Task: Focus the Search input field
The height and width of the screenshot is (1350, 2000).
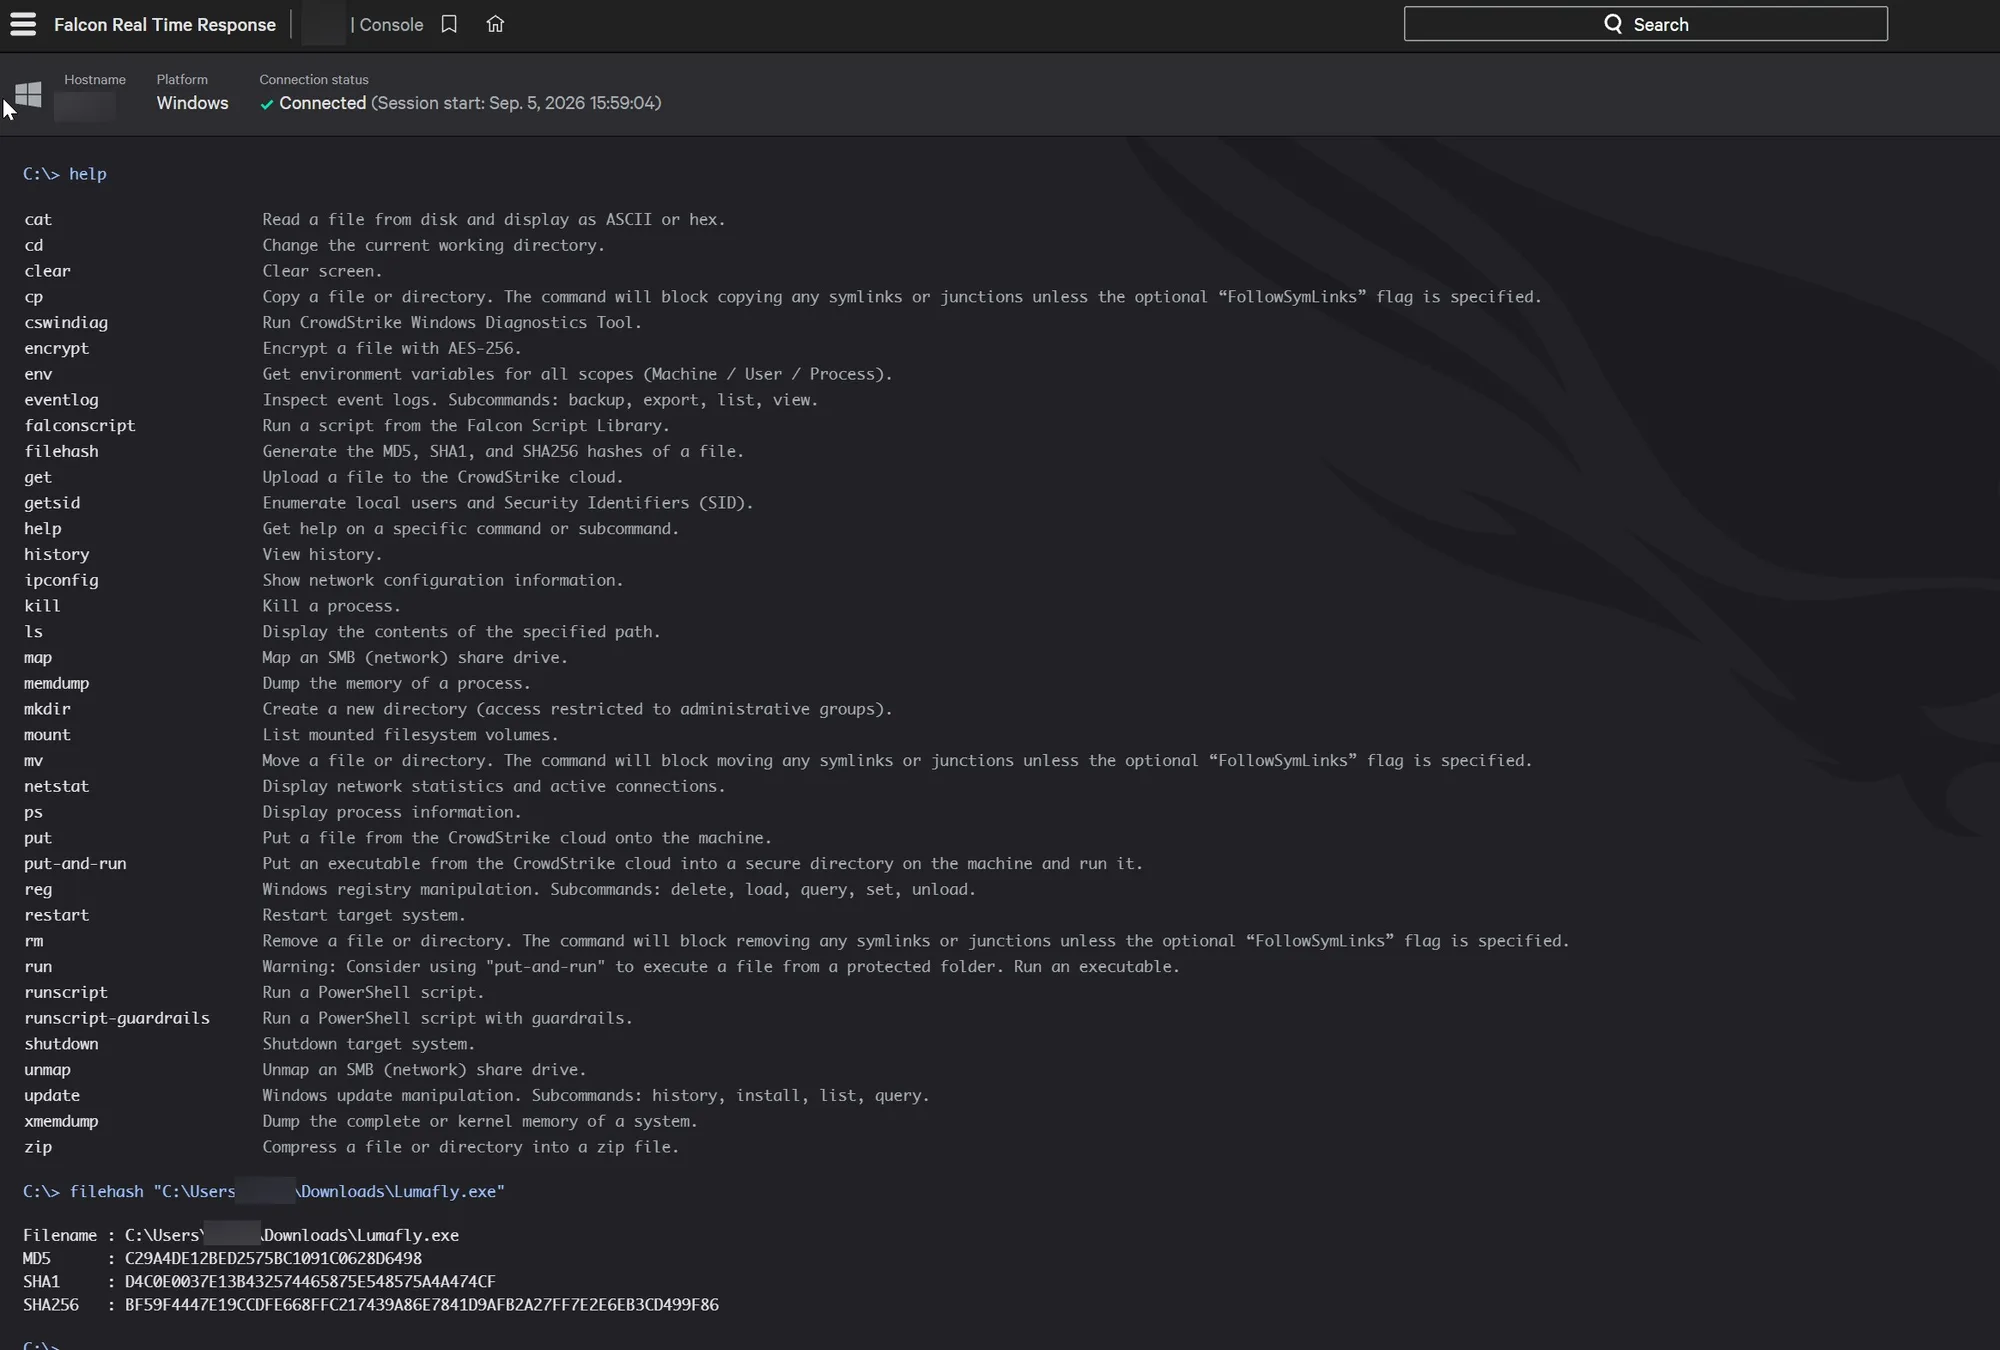Action: (1645, 24)
